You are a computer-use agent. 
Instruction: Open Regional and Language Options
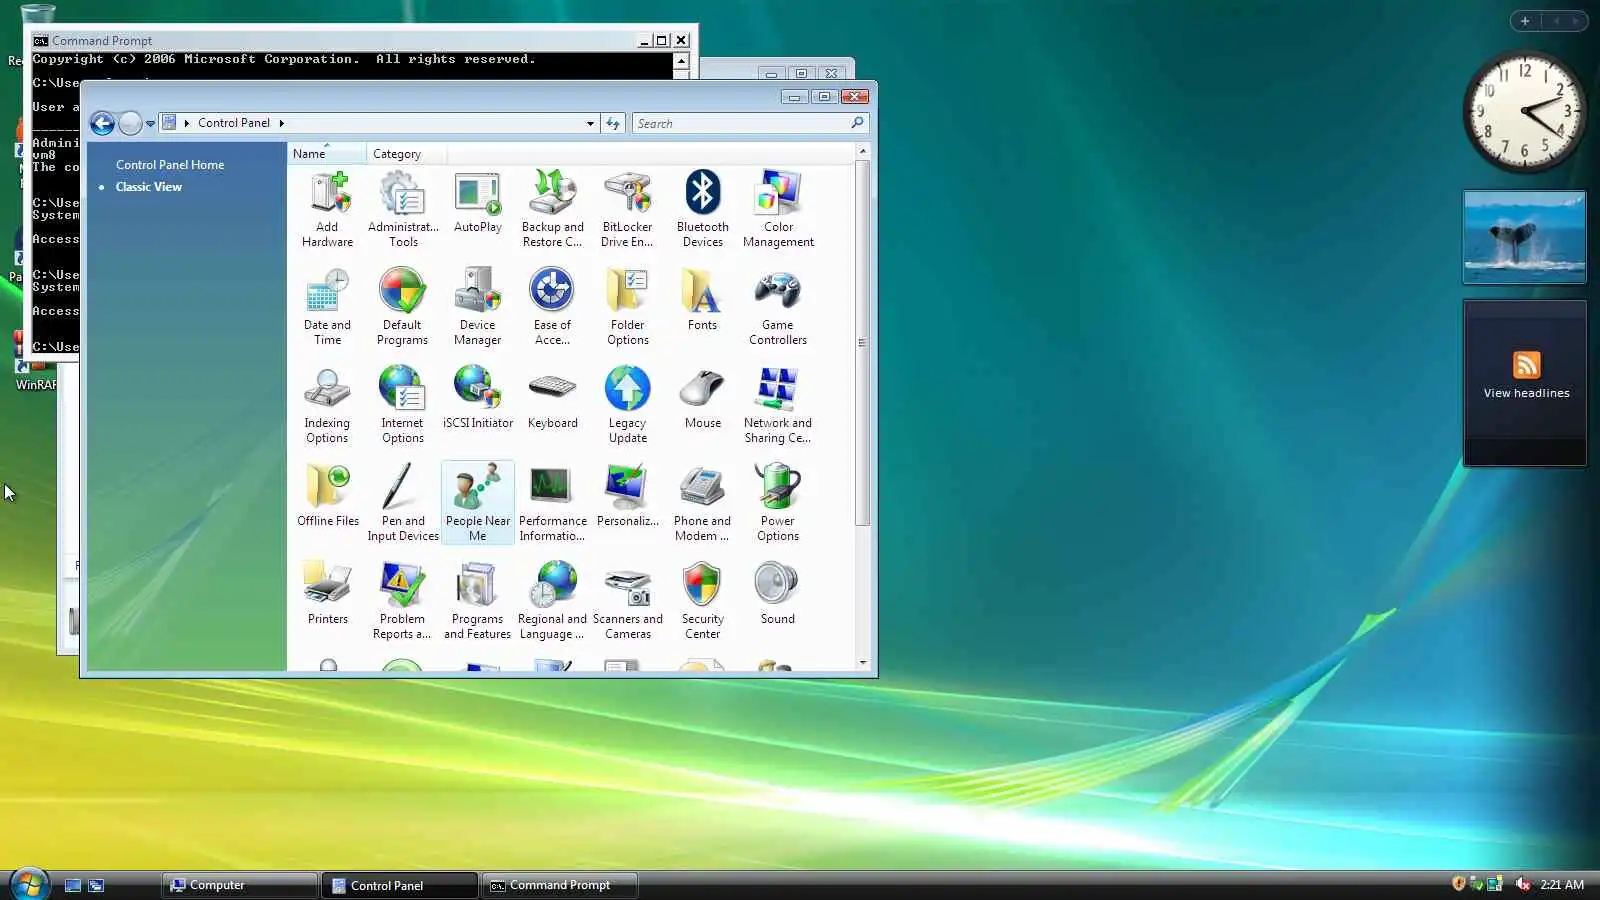pyautogui.click(x=553, y=601)
